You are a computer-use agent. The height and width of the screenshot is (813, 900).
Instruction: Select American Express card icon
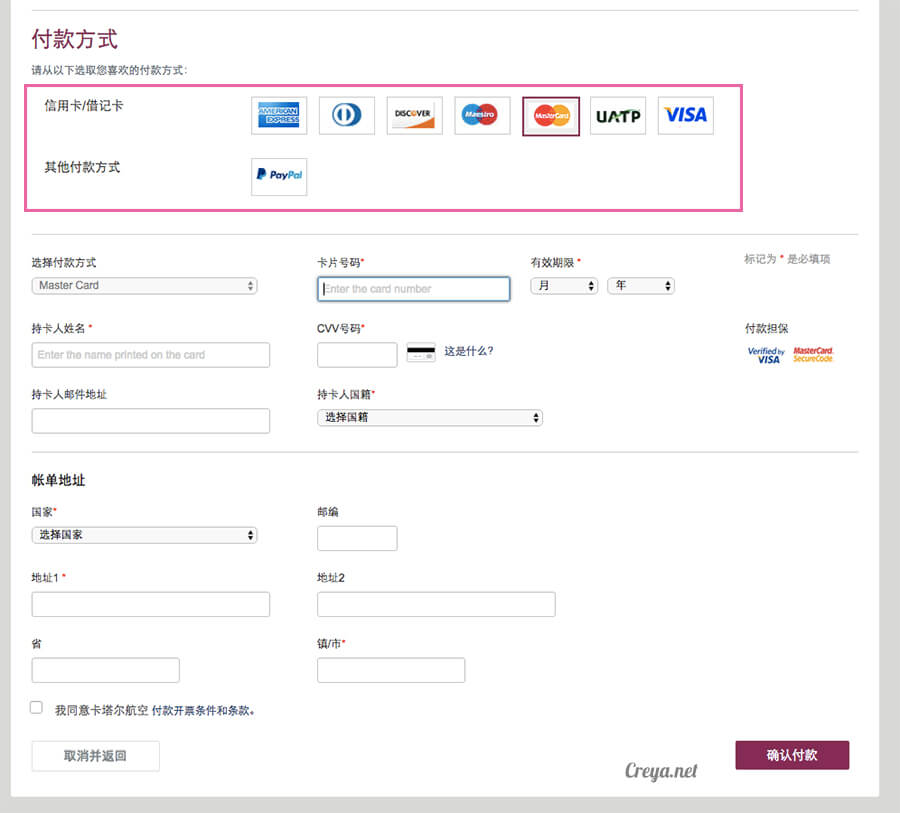coord(279,115)
